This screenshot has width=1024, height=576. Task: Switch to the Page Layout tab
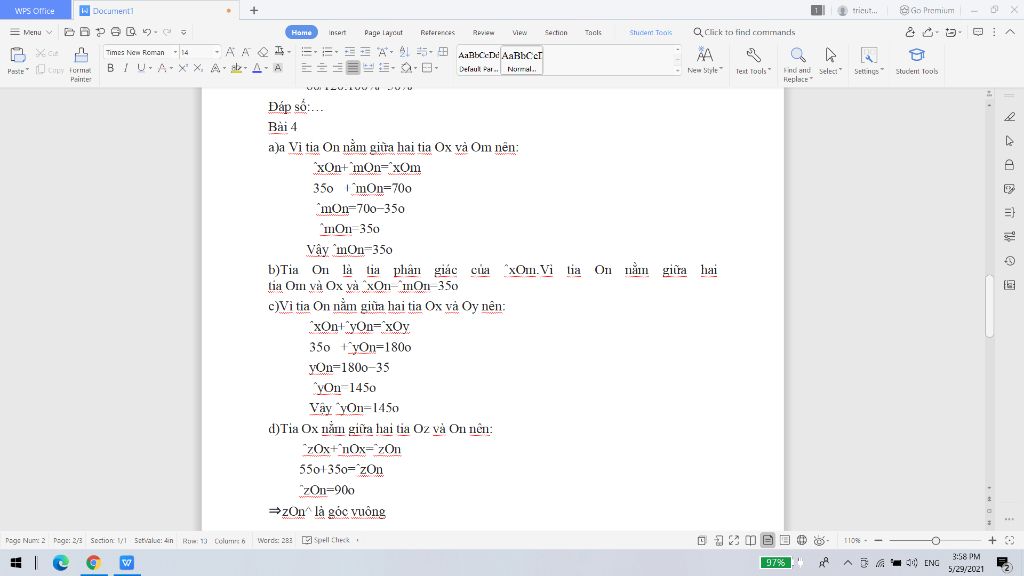[383, 33]
